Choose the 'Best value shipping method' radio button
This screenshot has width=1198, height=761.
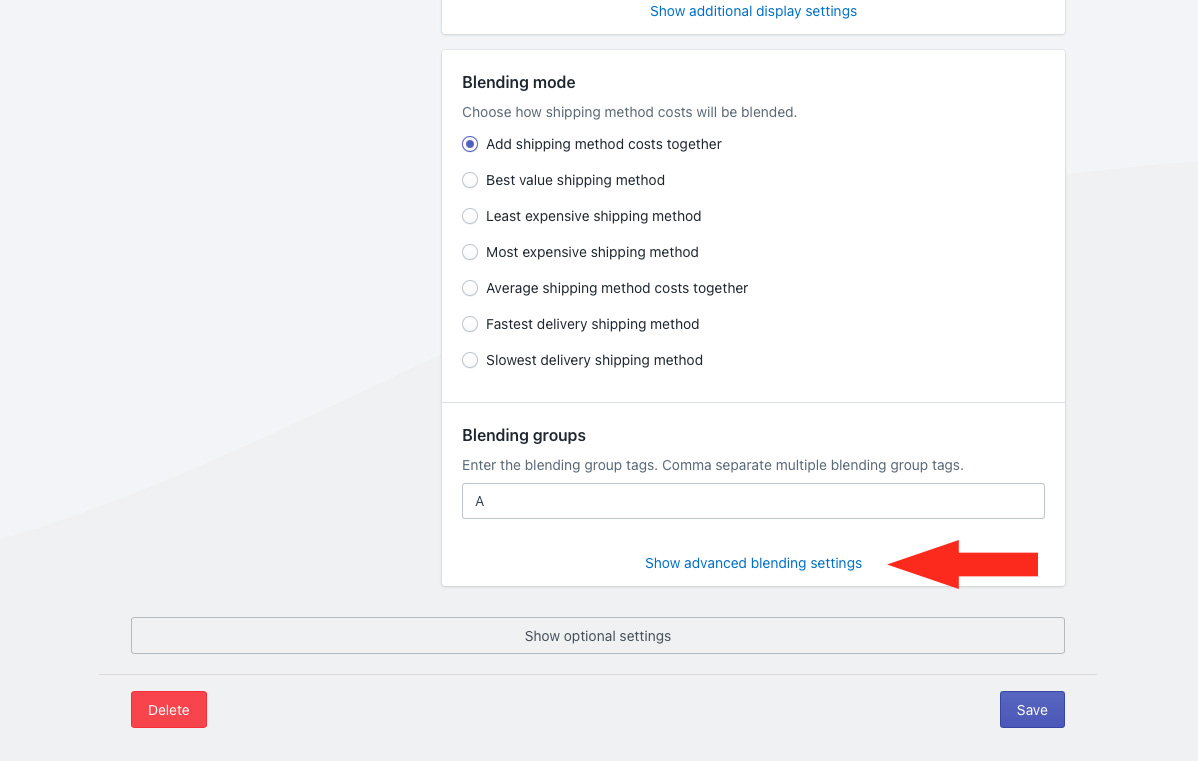click(470, 180)
